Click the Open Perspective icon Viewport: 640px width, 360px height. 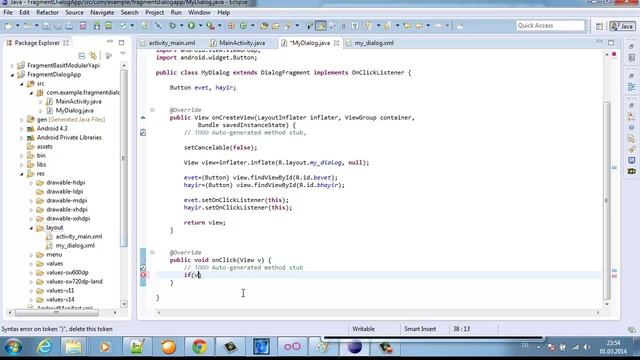[599, 26]
